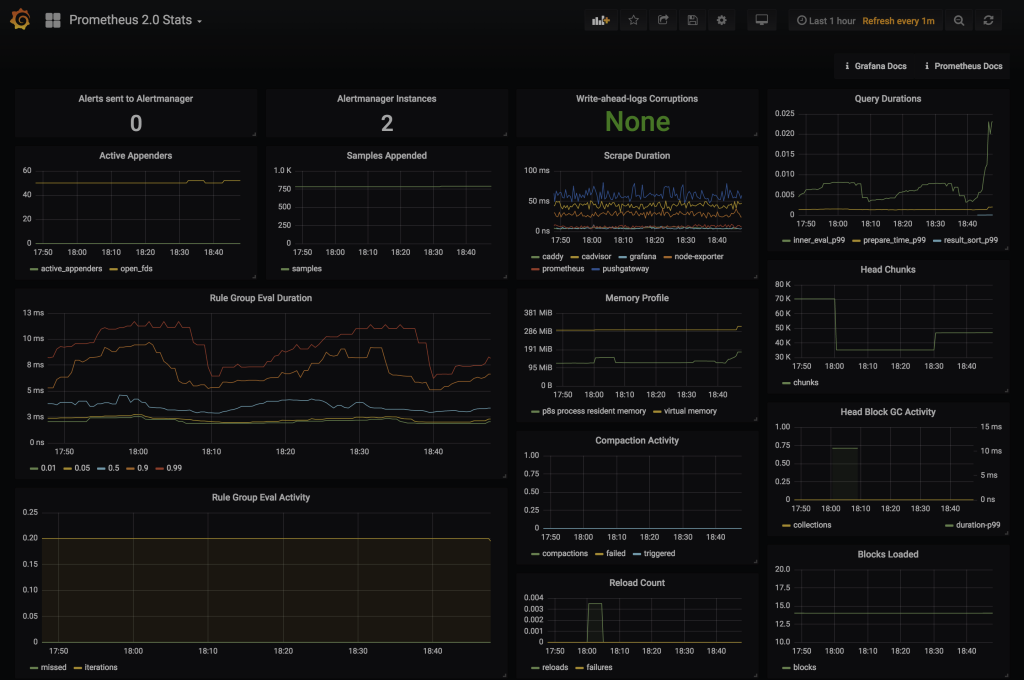Viewport: 1024px width, 680px height.
Task: Toggle the p8s process resident memory series
Action: pyautogui.click(x=594, y=411)
